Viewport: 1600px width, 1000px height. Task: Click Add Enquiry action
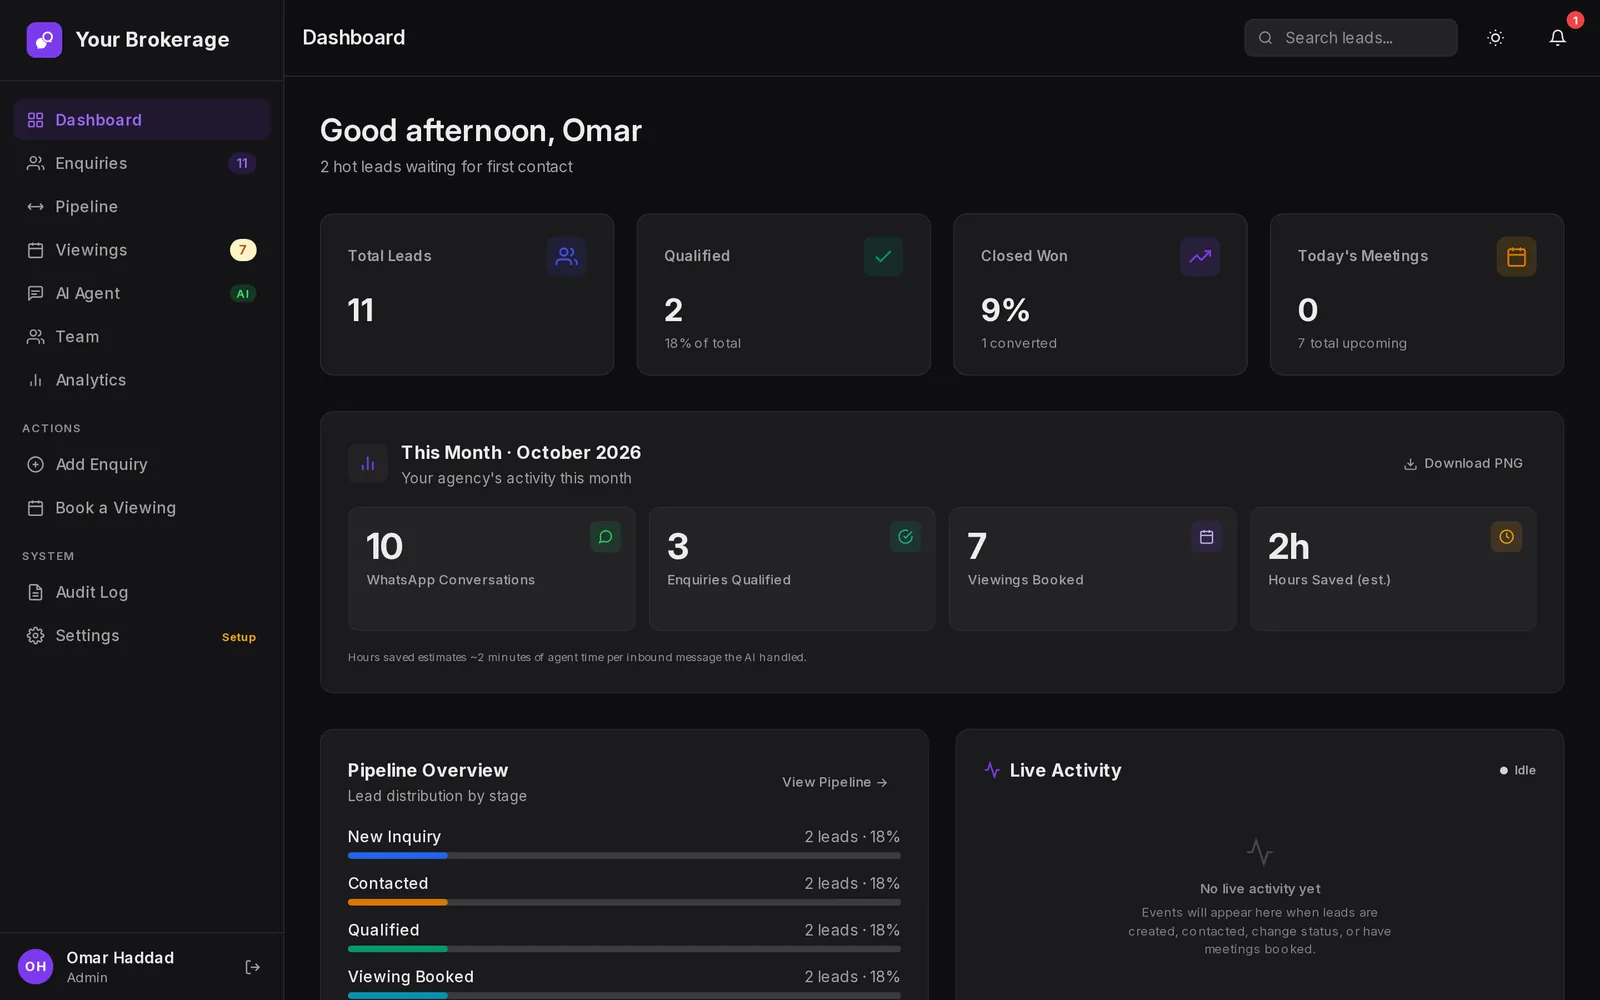click(142, 464)
